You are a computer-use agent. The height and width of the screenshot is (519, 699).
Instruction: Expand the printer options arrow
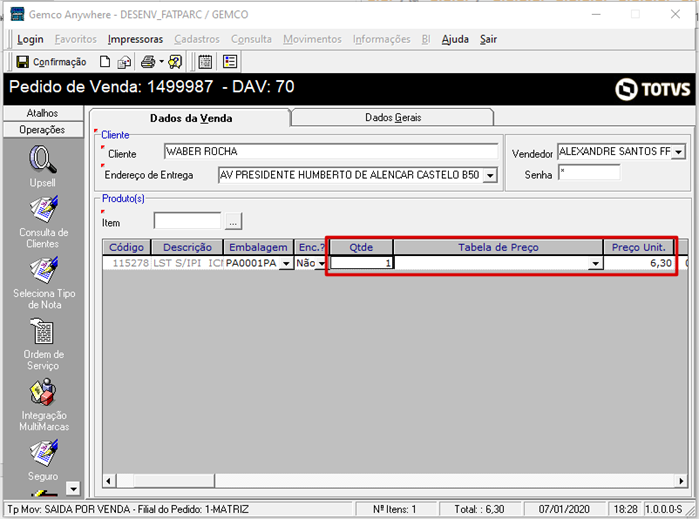[x=161, y=62]
